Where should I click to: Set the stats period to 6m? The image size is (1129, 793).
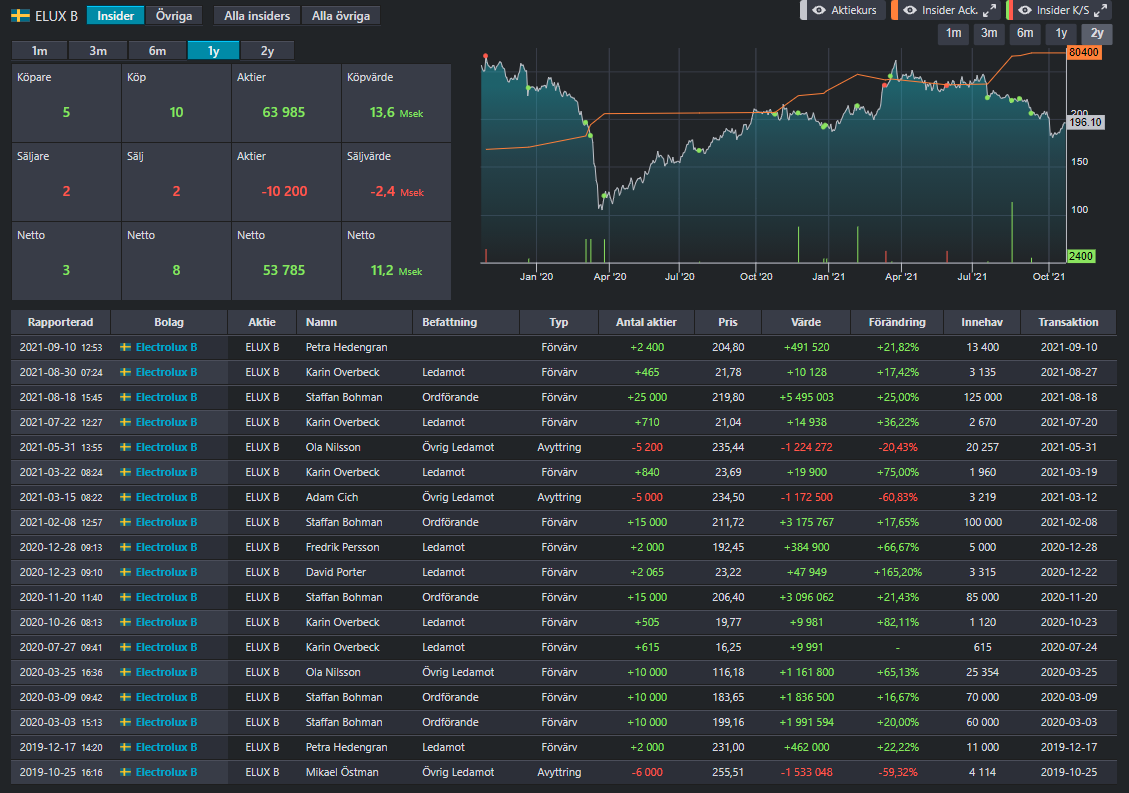coord(157,50)
